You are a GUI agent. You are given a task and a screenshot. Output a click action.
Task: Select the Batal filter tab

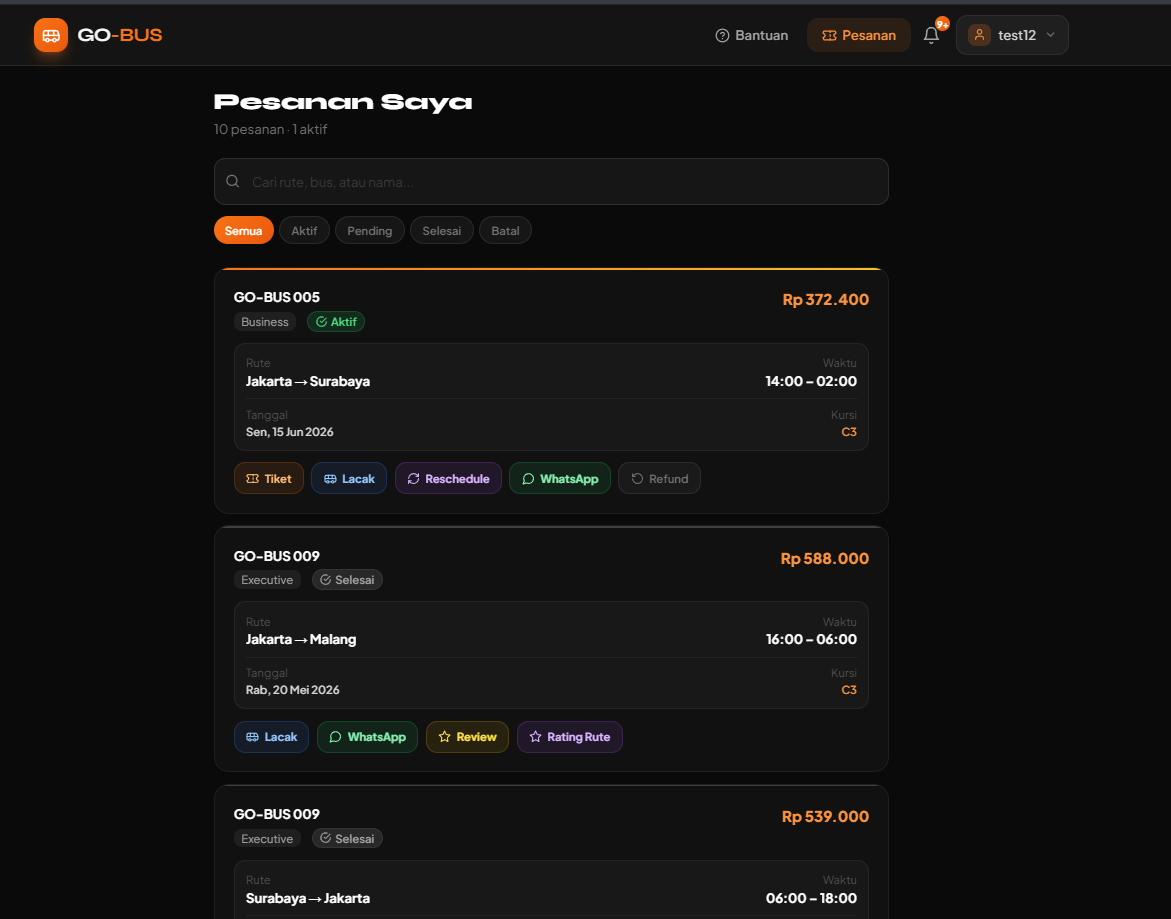point(505,231)
